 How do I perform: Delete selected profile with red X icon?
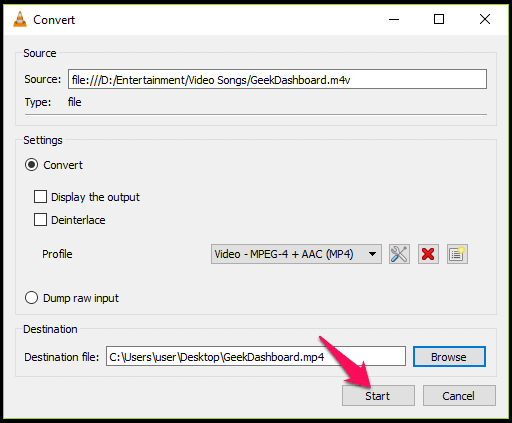pyautogui.click(x=428, y=254)
